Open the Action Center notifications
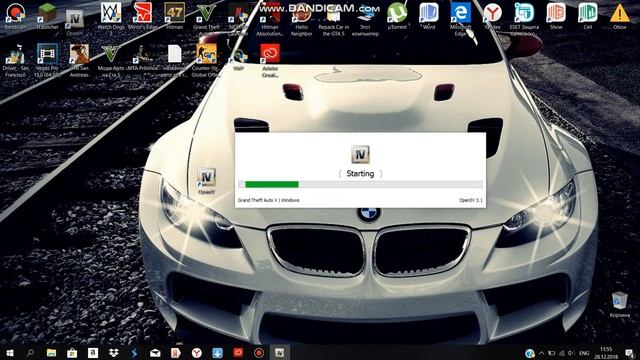The width and height of the screenshot is (640, 360). pyautogui.click(x=630, y=353)
